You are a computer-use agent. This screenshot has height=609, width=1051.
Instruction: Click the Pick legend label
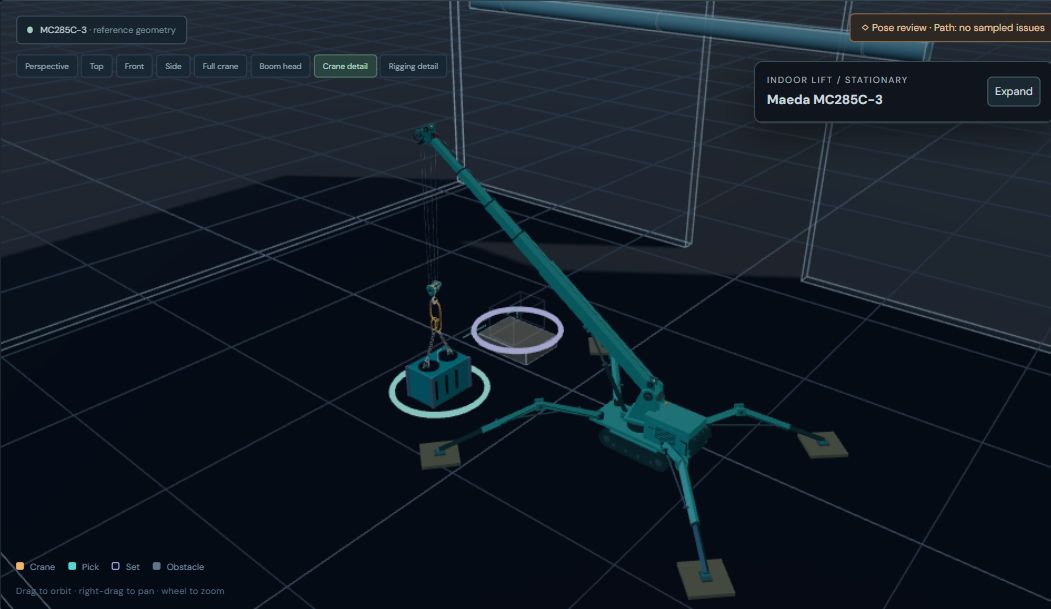(90, 567)
